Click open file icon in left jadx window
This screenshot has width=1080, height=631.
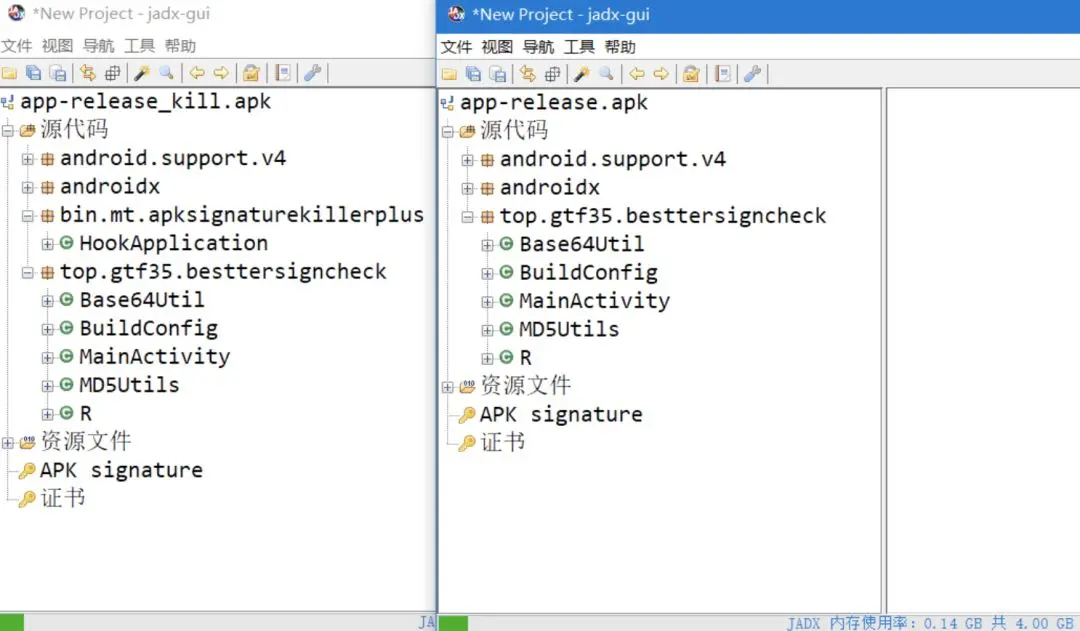pos(10,73)
